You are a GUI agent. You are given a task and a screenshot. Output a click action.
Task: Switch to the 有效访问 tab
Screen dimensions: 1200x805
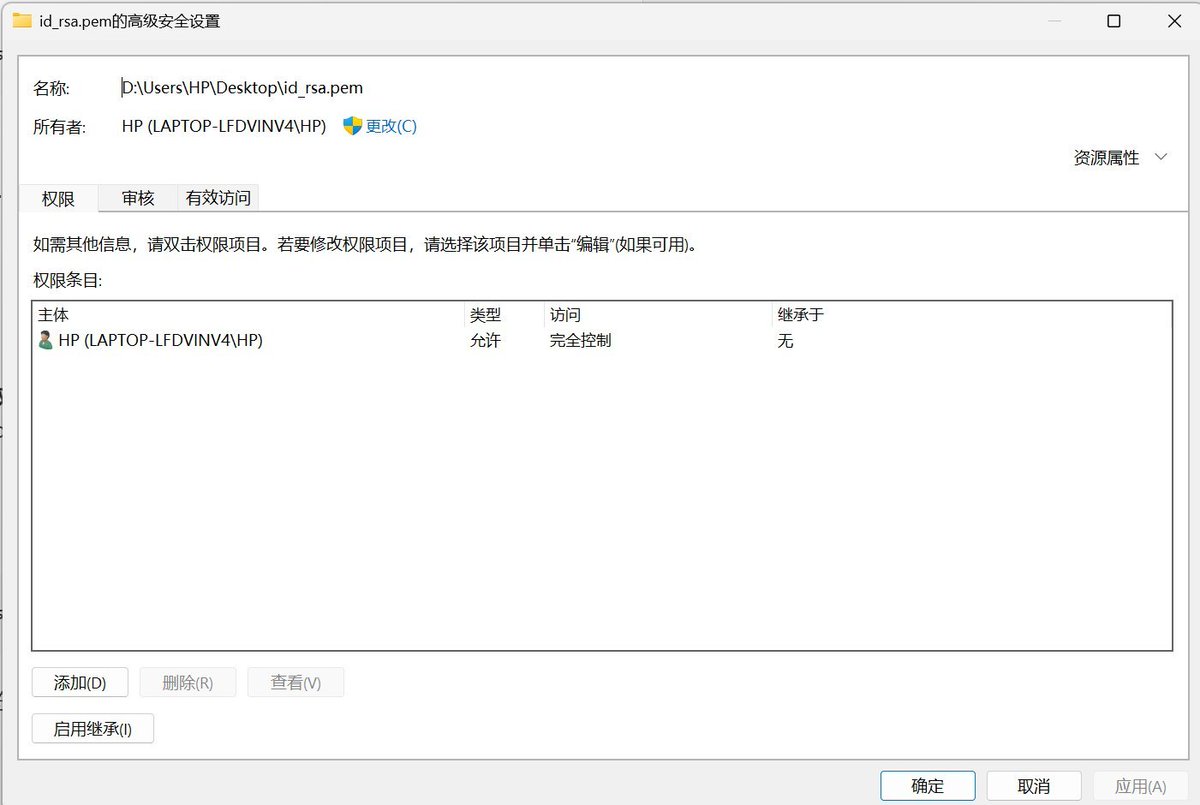[x=218, y=198]
